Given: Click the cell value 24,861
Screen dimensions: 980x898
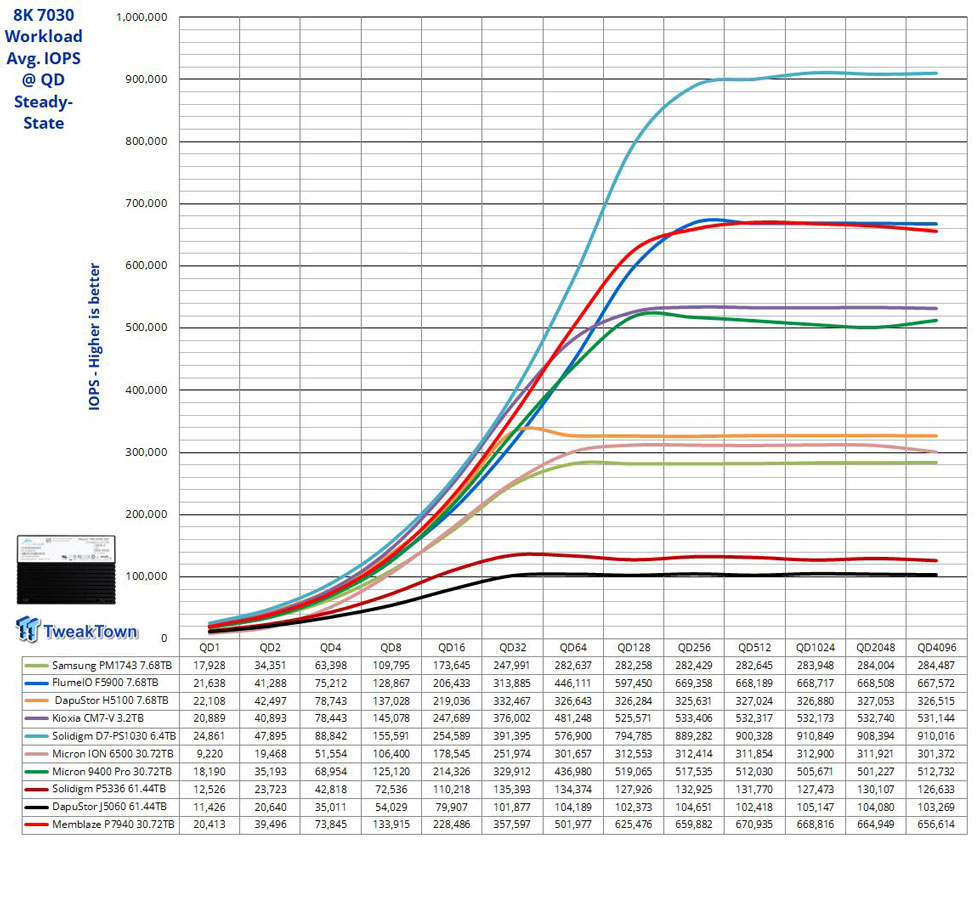Looking at the screenshot, I should pyautogui.click(x=209, y=736).
